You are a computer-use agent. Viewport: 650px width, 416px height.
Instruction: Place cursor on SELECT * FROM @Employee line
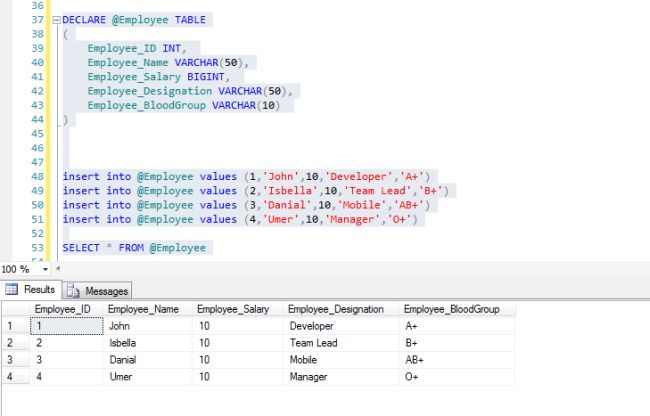[134, 248]
